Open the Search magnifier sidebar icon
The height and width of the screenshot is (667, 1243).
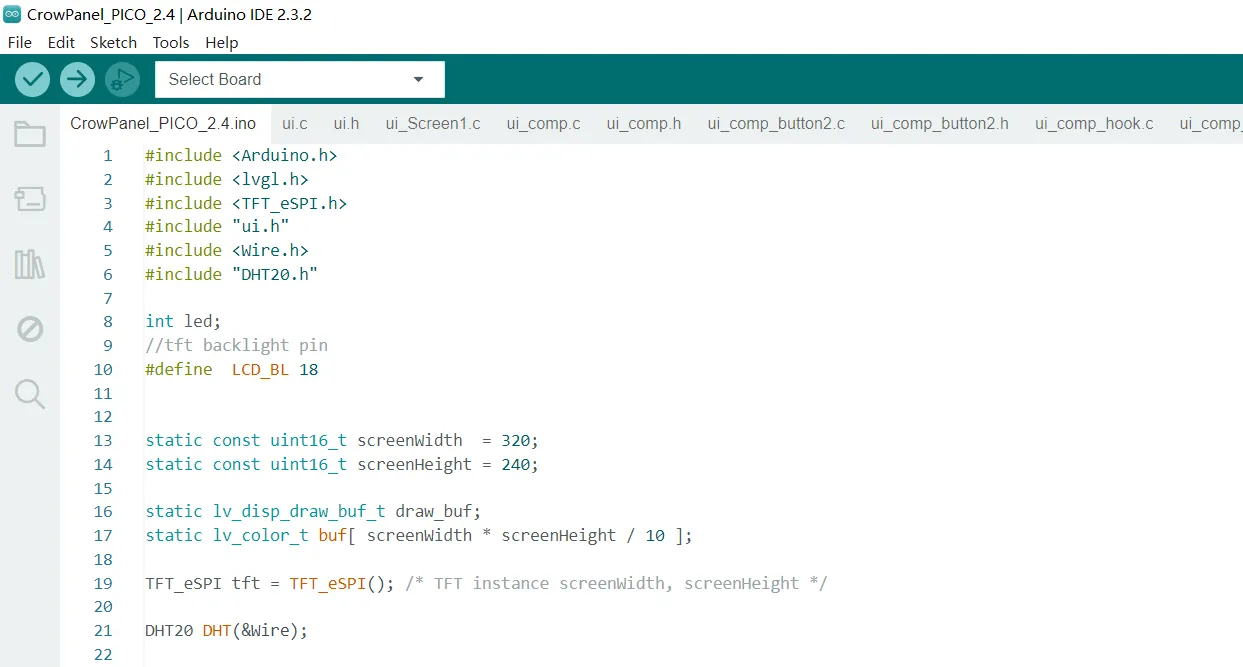(30, 394)
